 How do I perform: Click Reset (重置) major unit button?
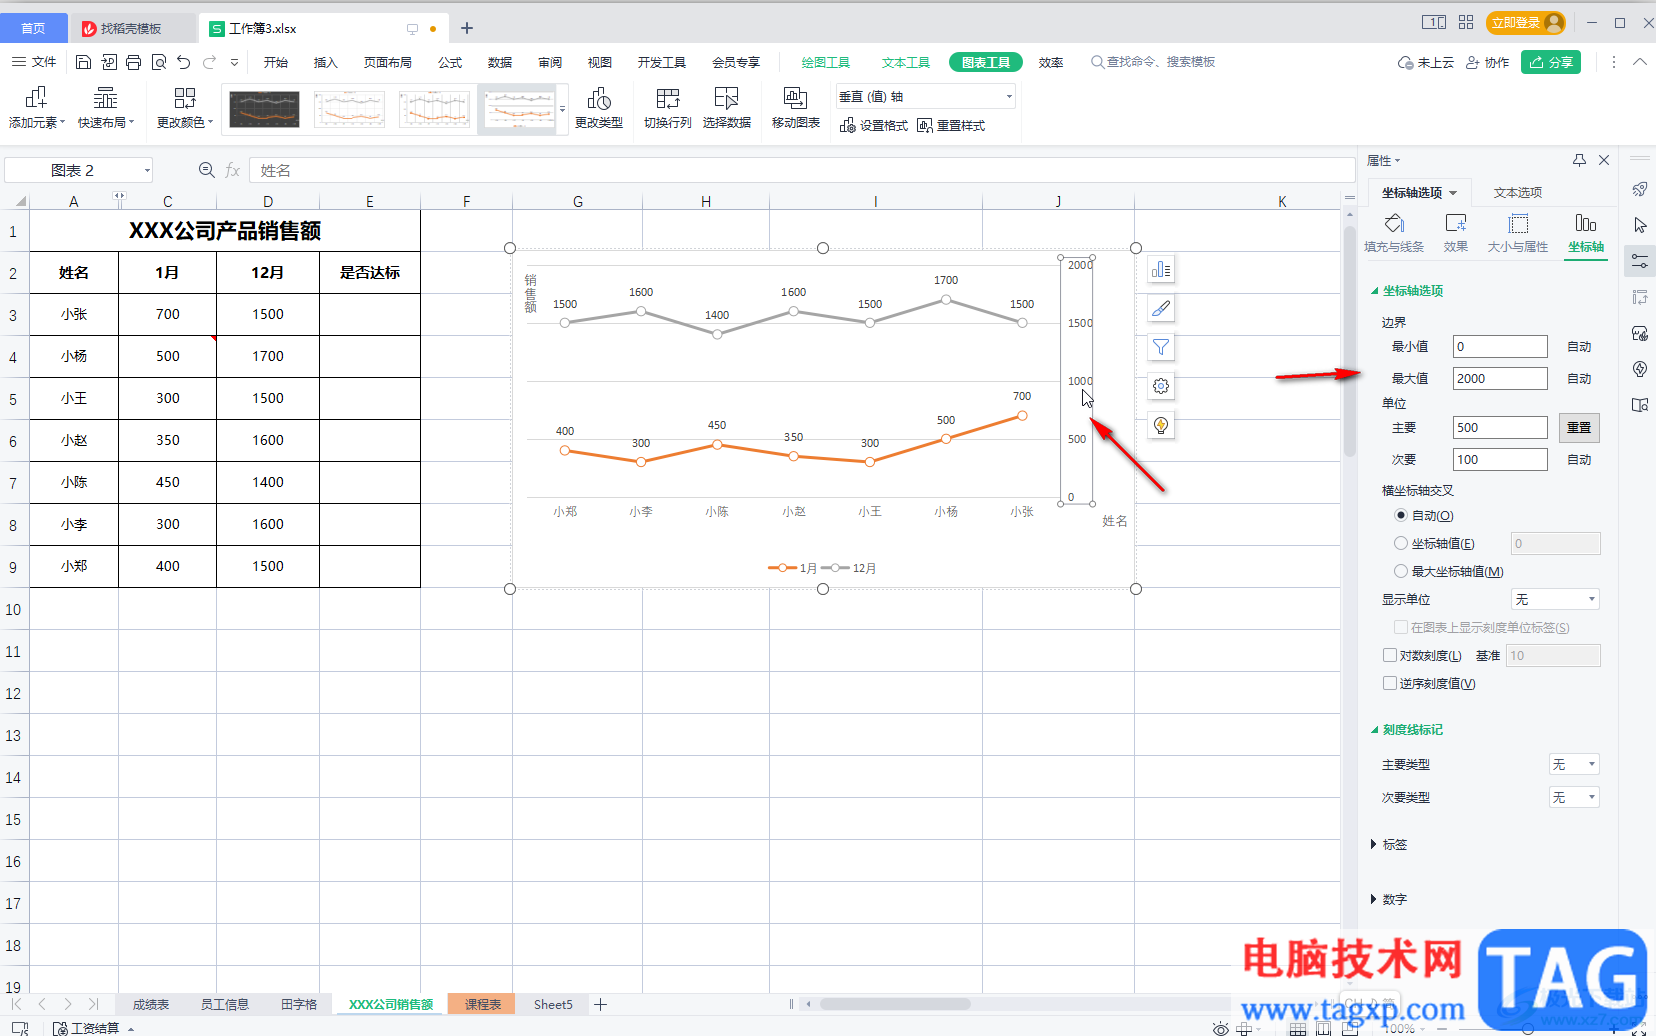coord(1579,428)
